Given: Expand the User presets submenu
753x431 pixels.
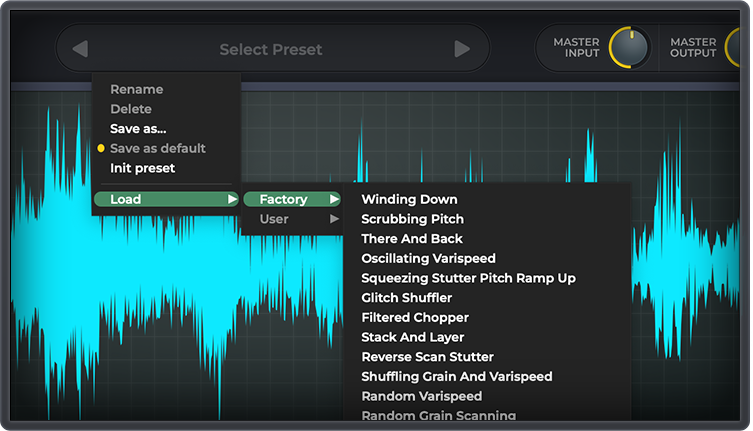Looking at the screenshot, I should 291,219.
